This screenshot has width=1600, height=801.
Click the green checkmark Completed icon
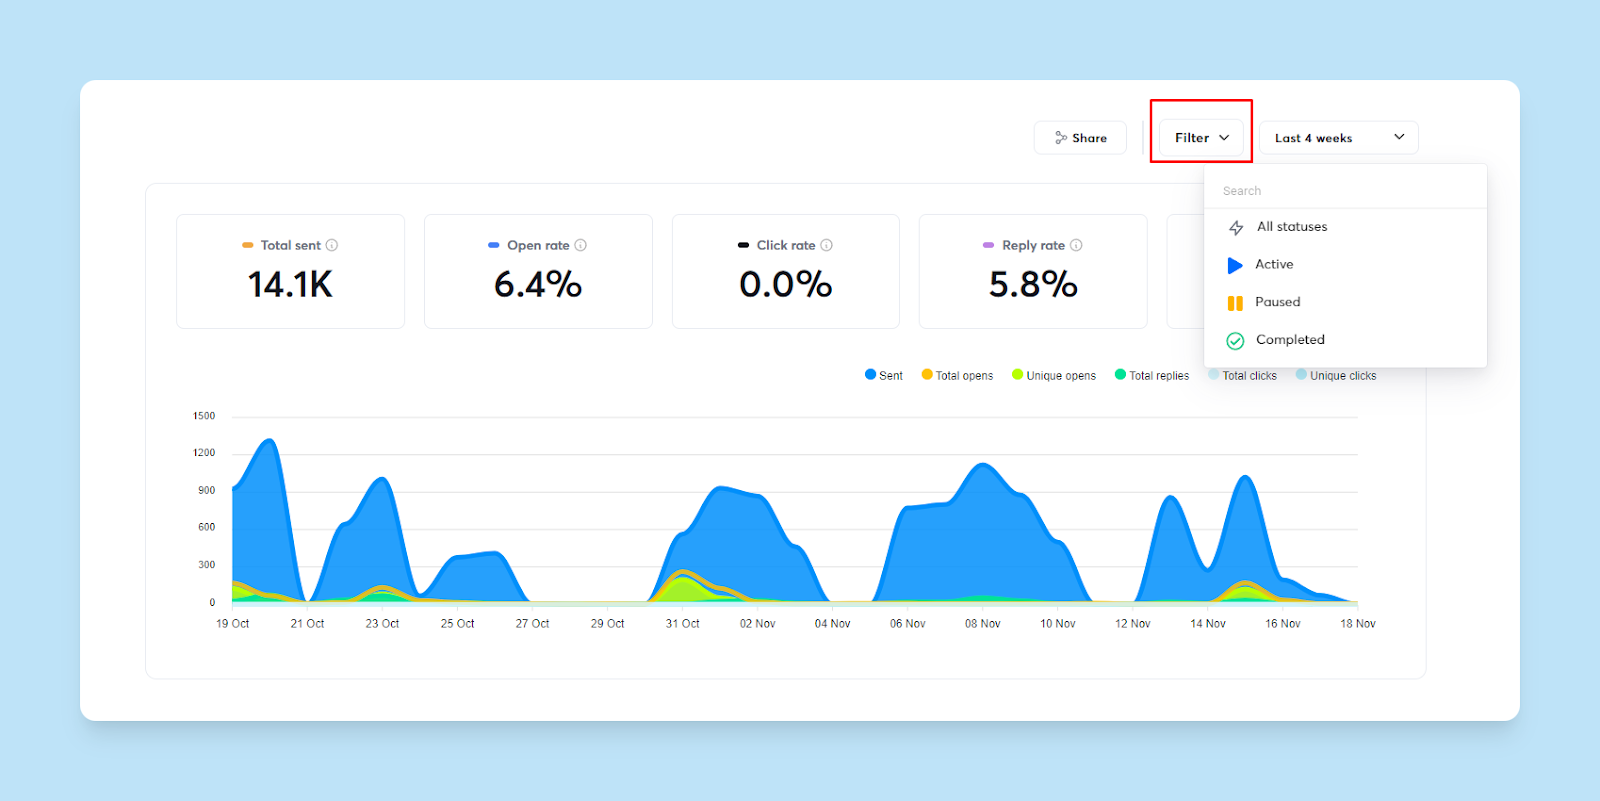[1235, 341]
